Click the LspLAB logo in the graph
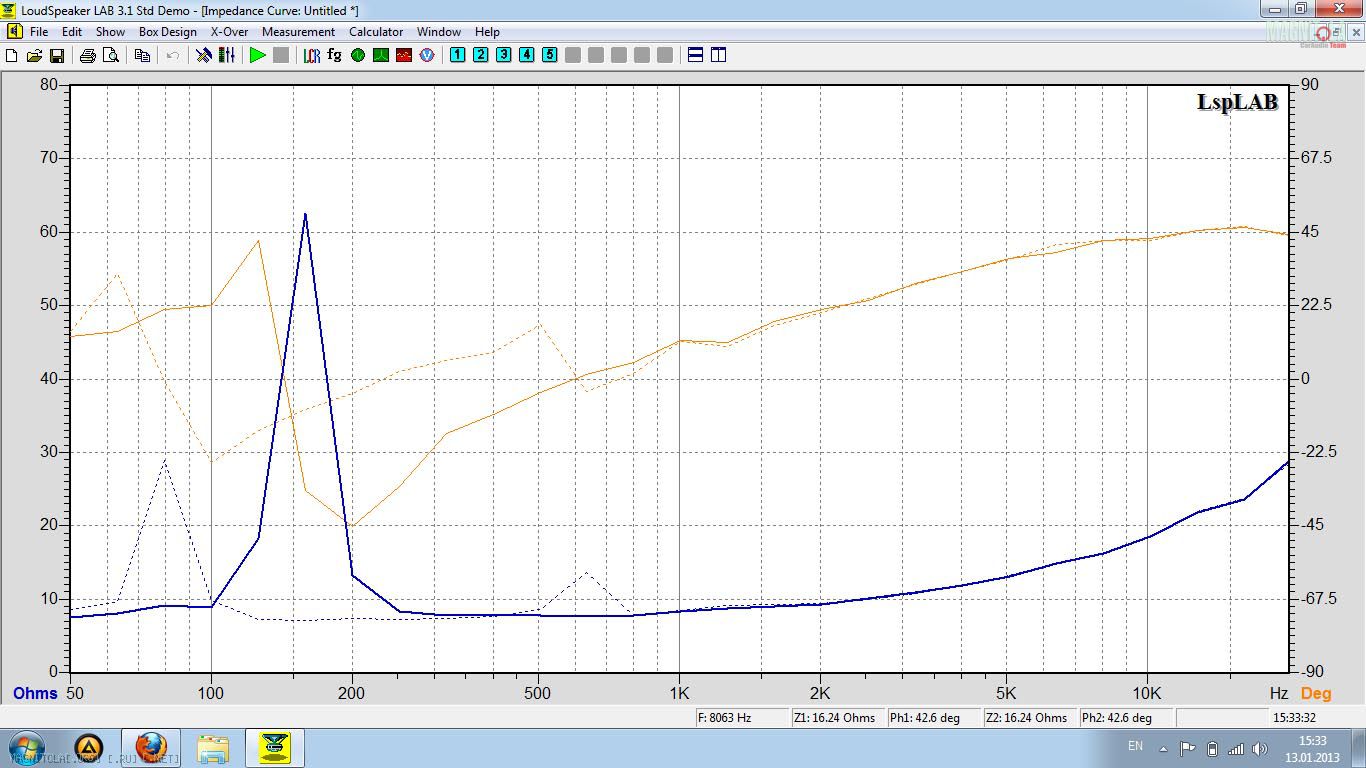 [x=1237, y=102]
